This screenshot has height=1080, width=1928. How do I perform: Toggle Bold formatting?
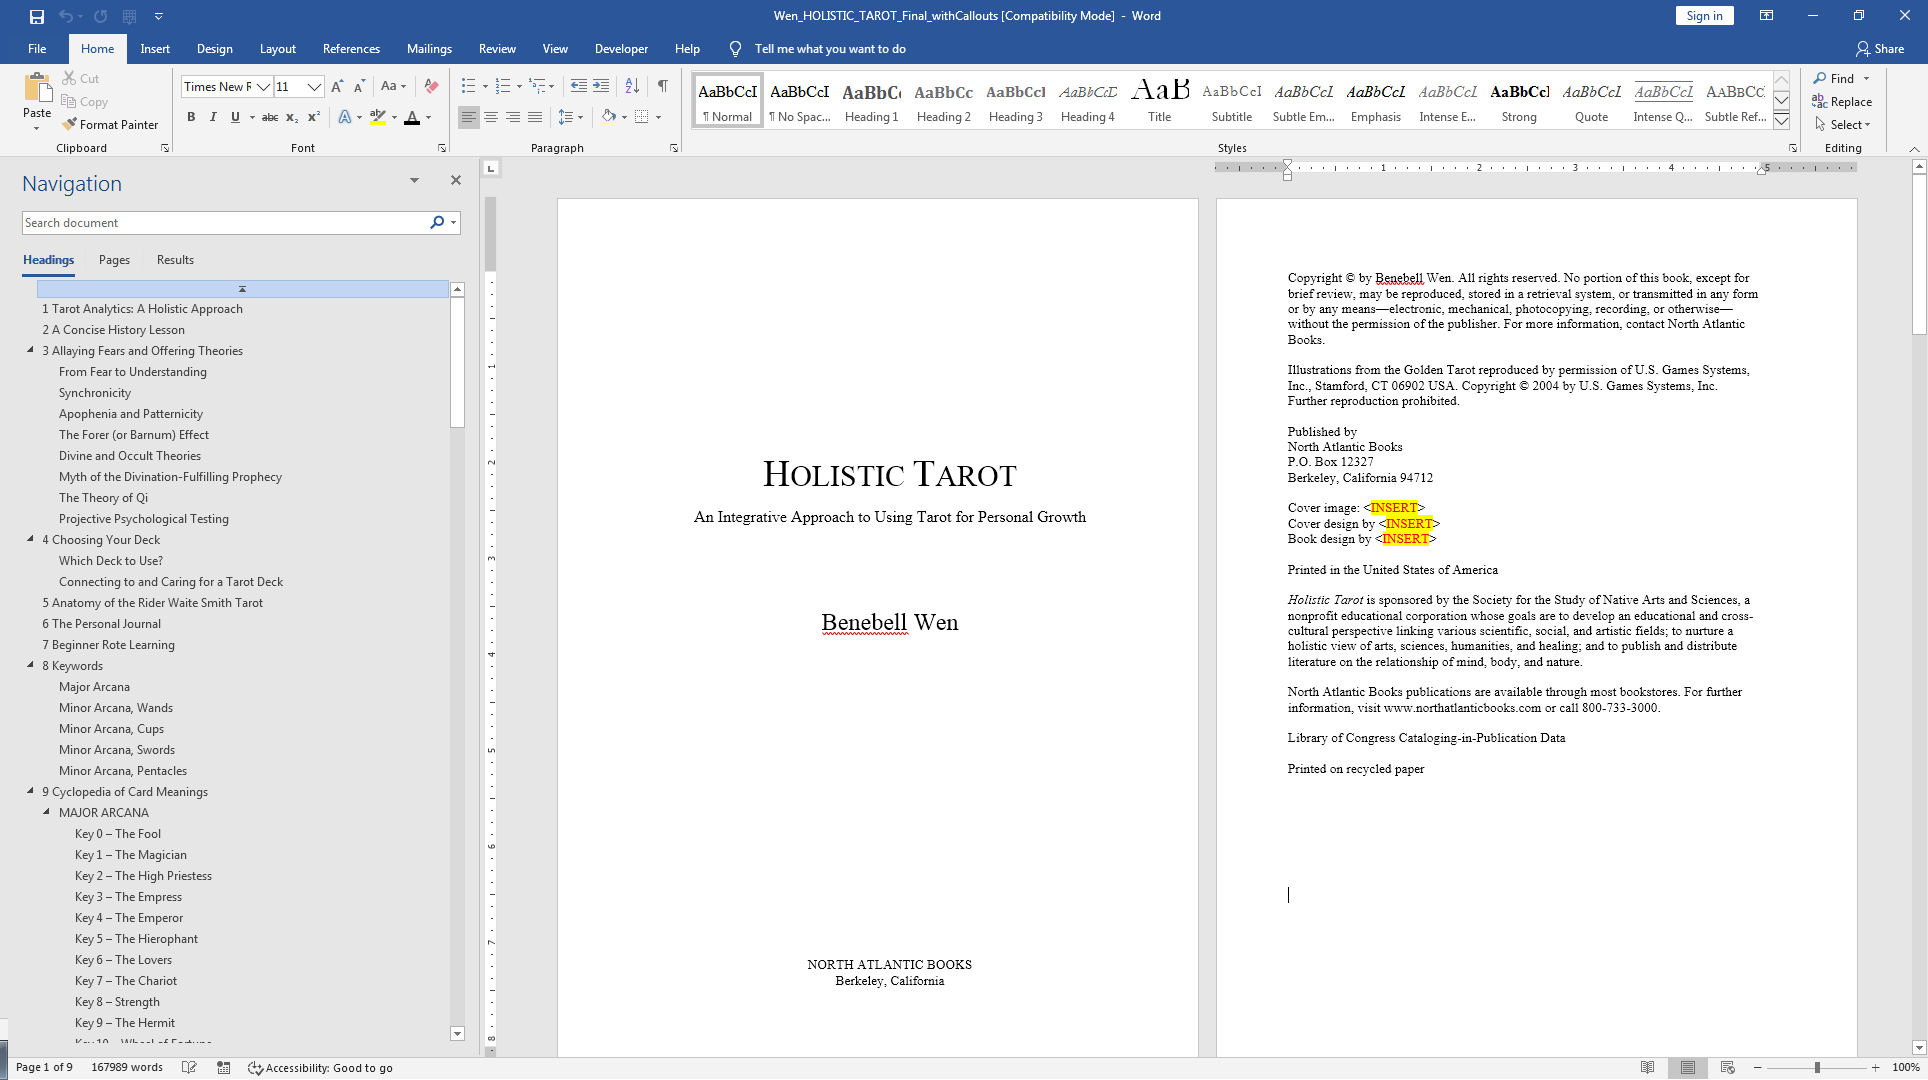pyautogui.click(x=191, y=117)
